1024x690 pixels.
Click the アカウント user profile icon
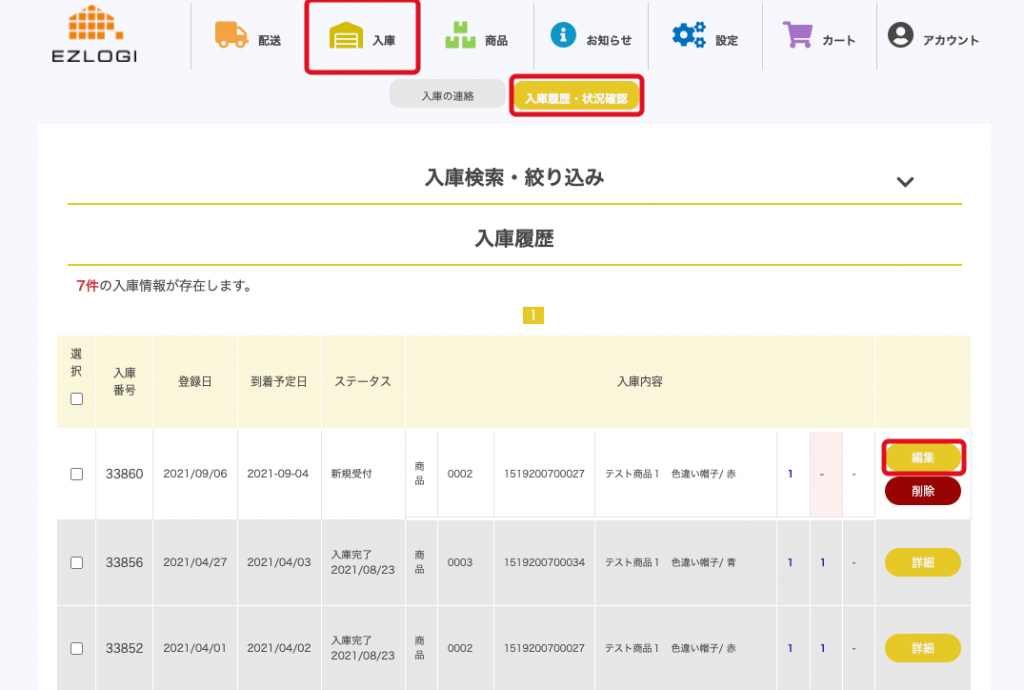pos(901,36)
